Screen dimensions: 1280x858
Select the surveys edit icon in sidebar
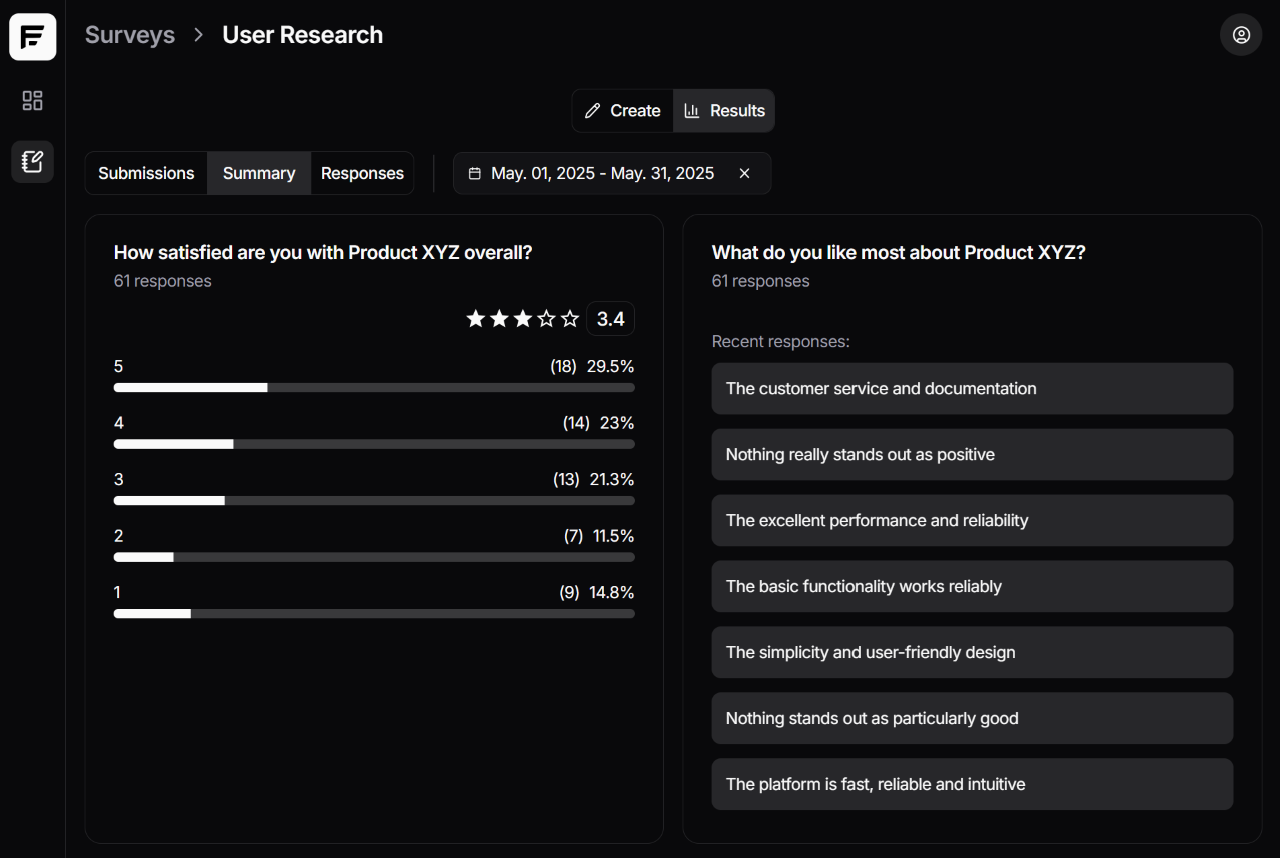click(x=33, y=161)
